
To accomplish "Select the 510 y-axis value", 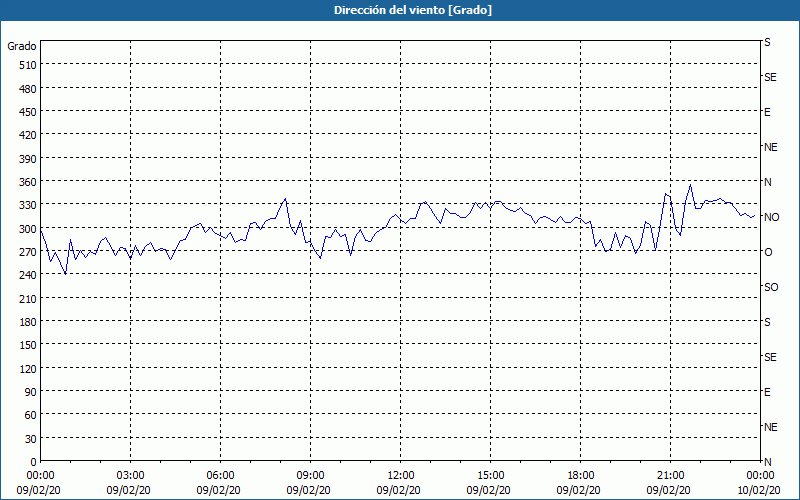I will (x=27, y=65).
